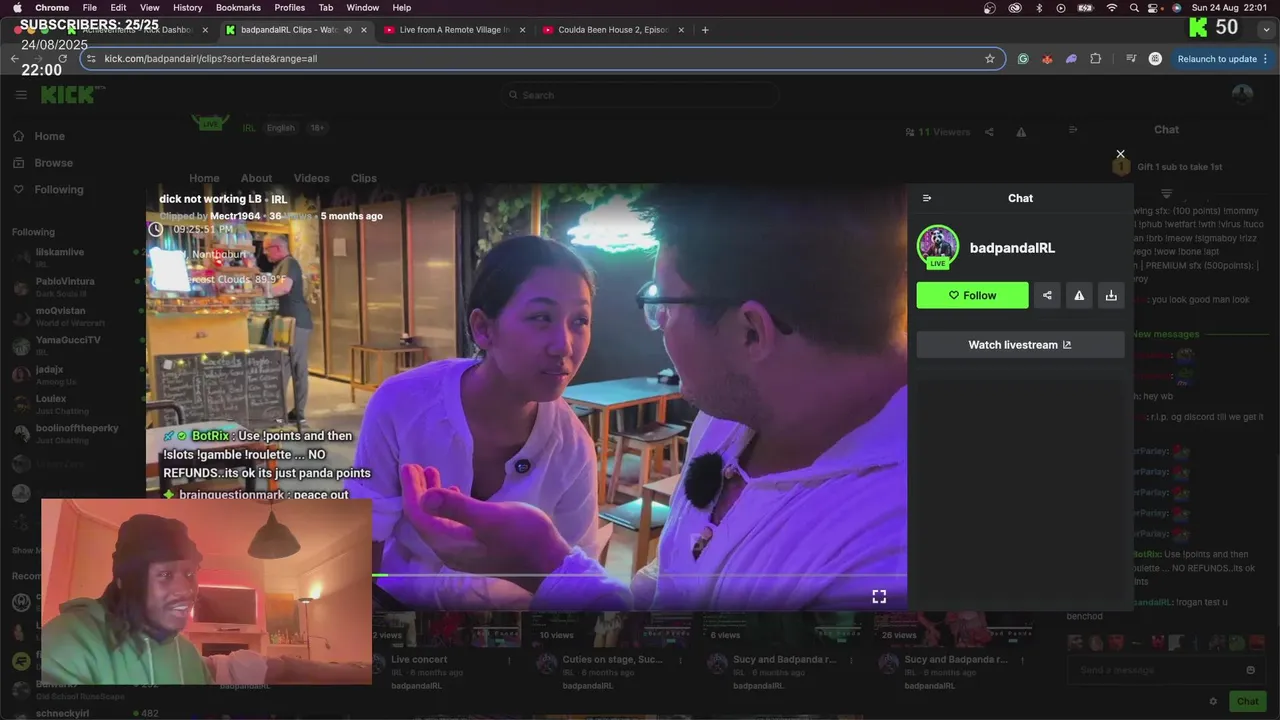Open the Chrome extensions puzzle icon
The image size is (1280, 720).
[x=1095, y=59]
